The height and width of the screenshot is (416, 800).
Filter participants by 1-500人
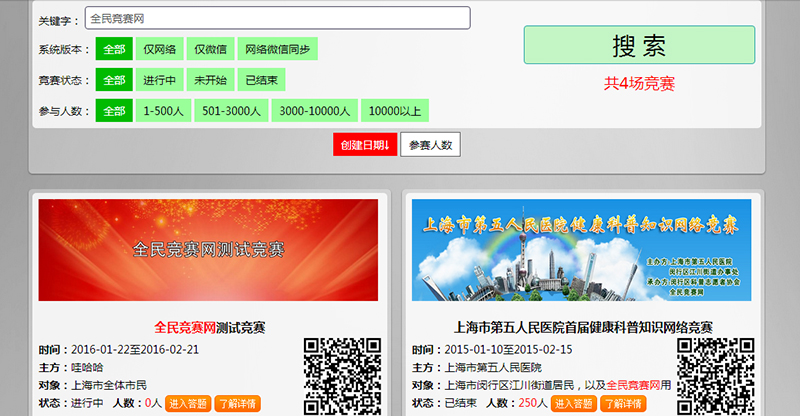coord(163,111)
